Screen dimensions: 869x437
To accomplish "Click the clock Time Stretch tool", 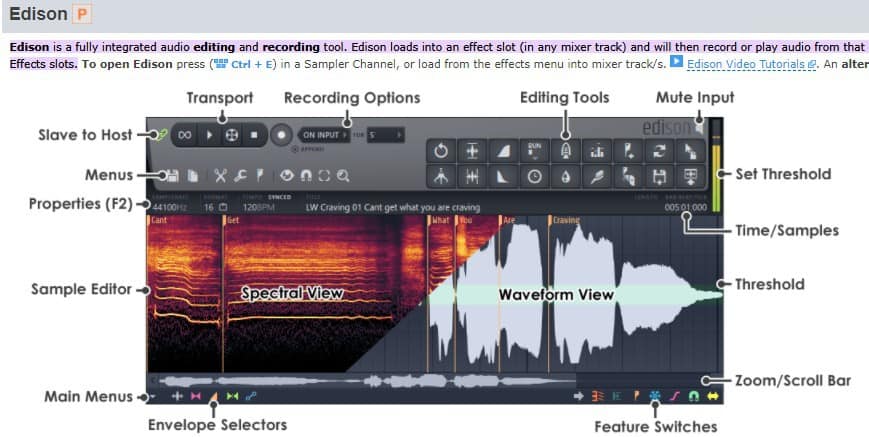I will click(534, 177).
